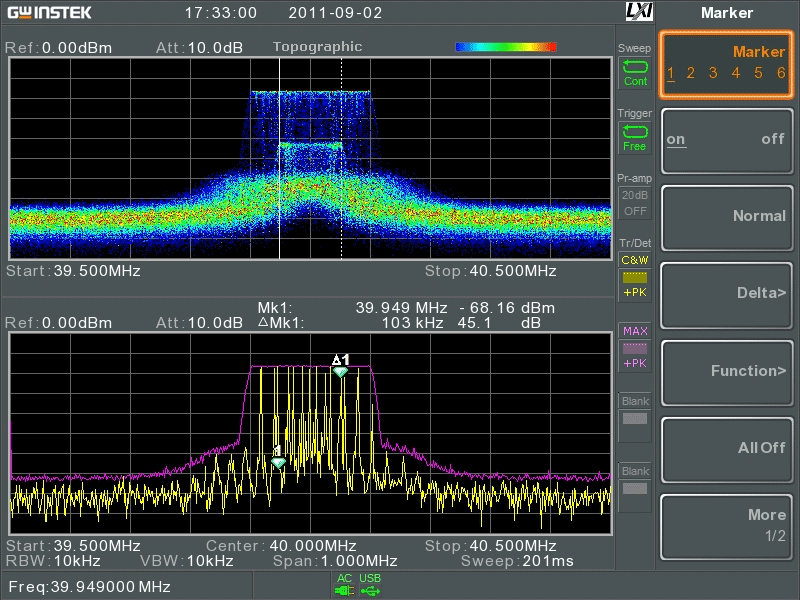Select the Sweep Cont indicator icon
800x600 pixels.
(x=635, y=72)
